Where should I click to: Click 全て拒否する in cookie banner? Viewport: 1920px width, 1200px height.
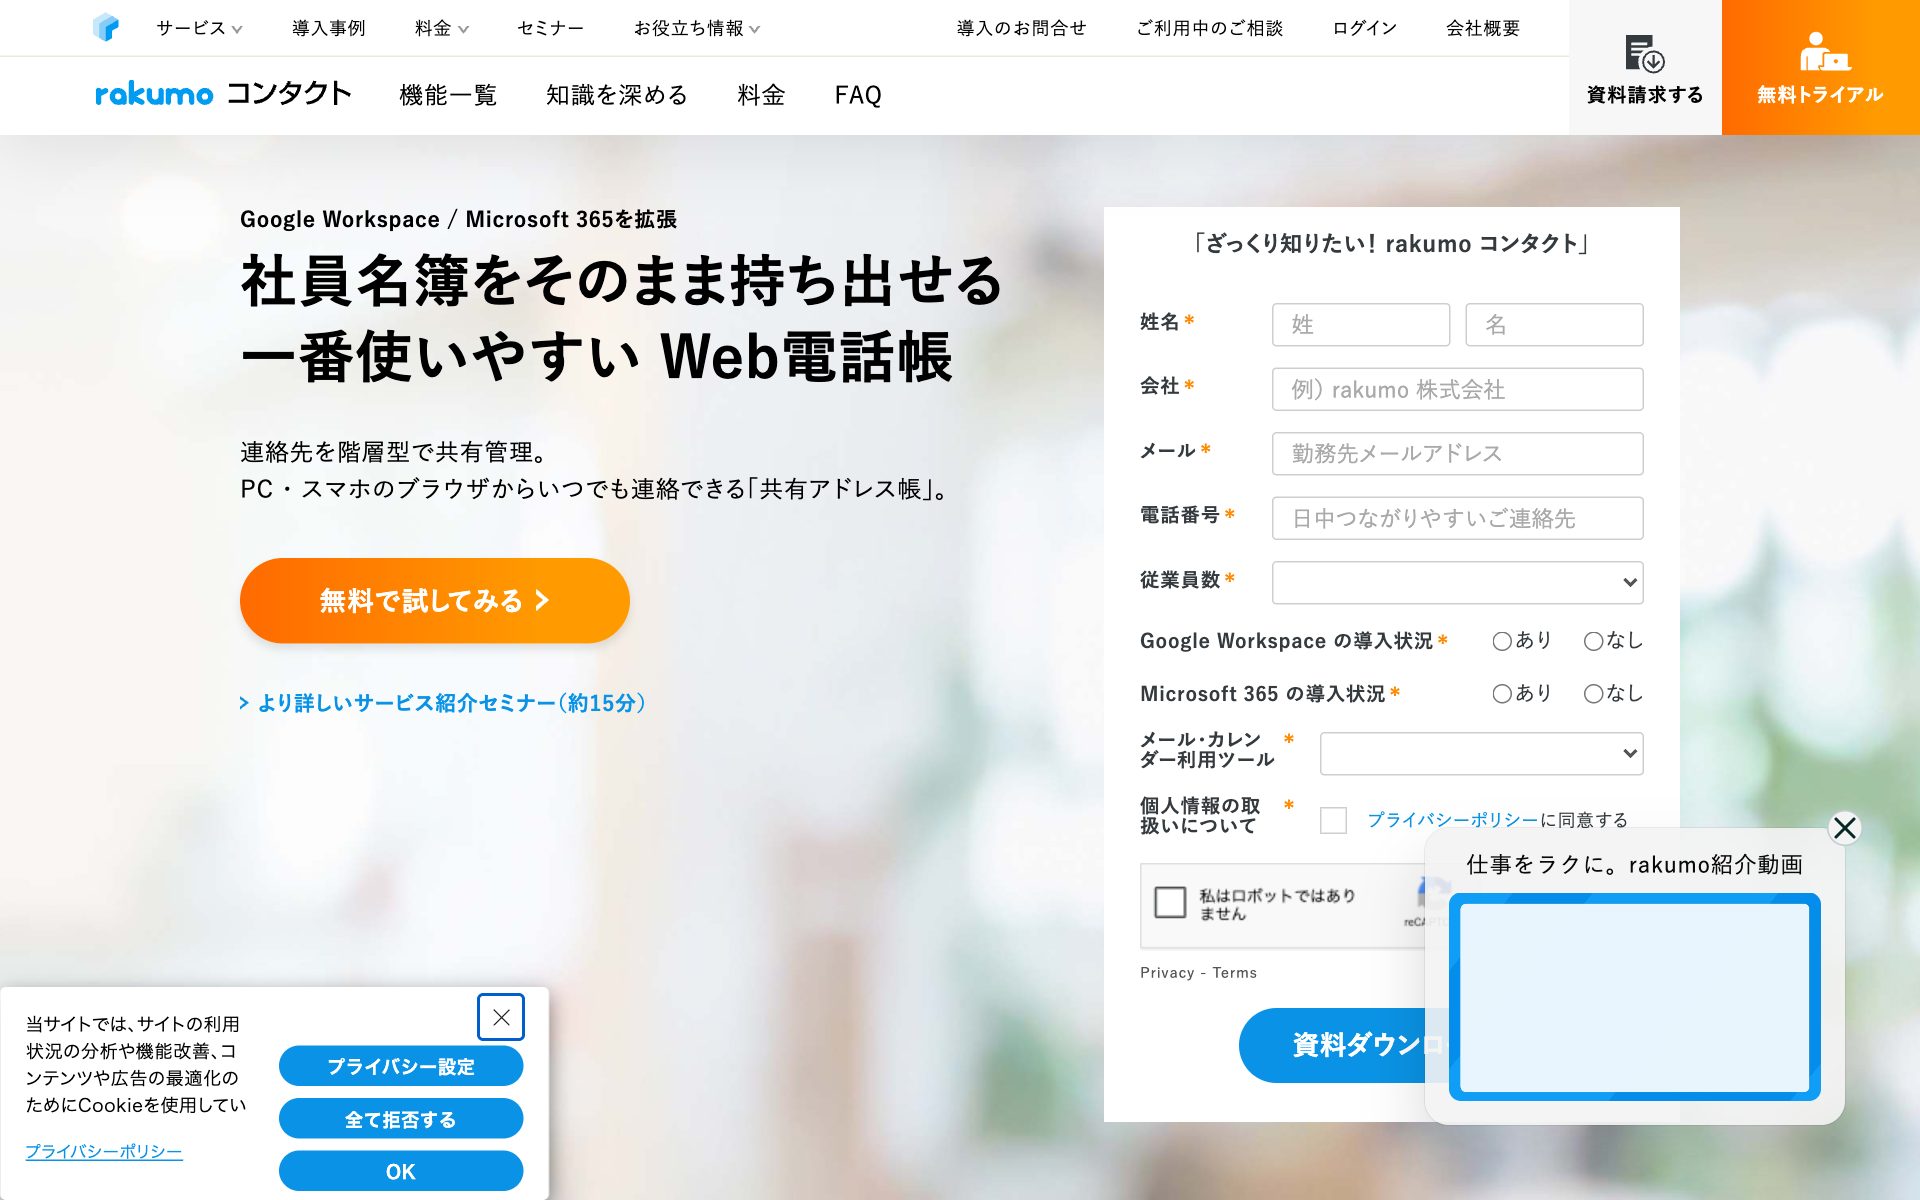coord(401,1119)
